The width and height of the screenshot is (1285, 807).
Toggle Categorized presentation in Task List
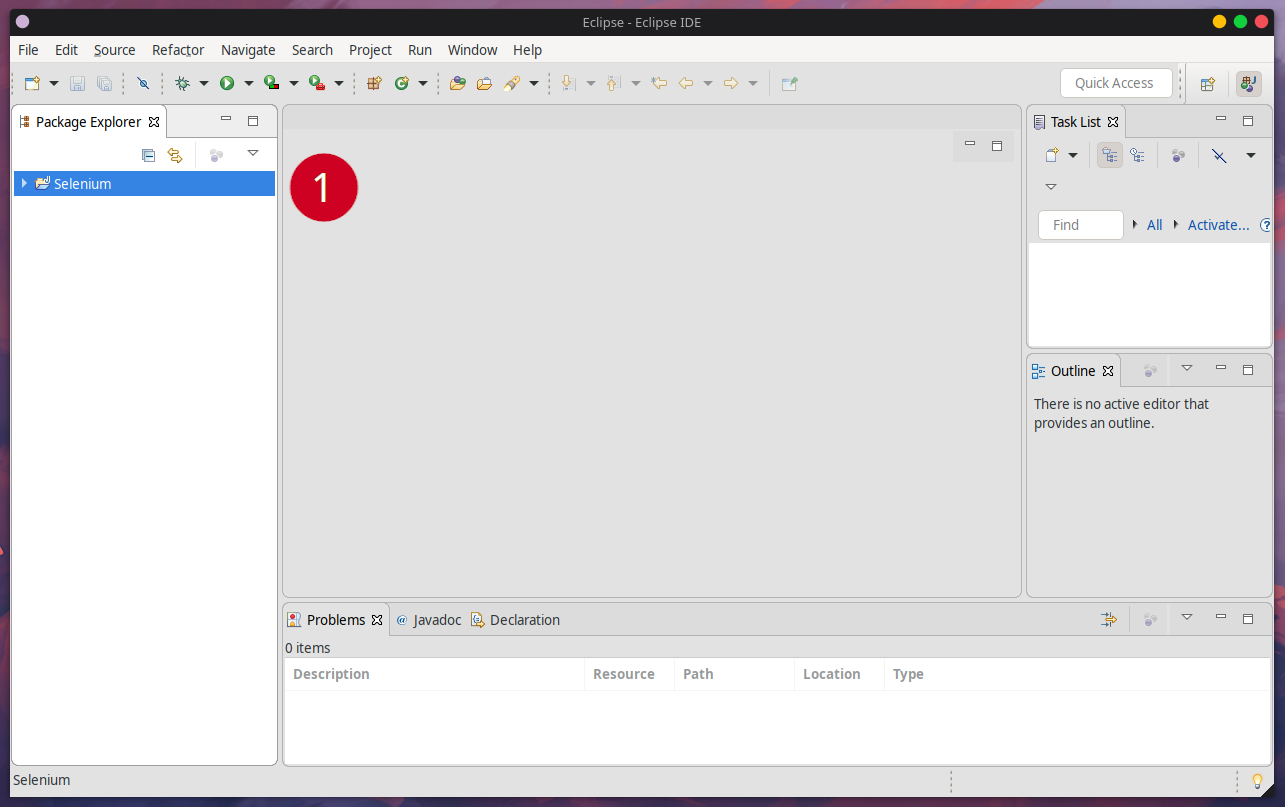pos(1109,155)
